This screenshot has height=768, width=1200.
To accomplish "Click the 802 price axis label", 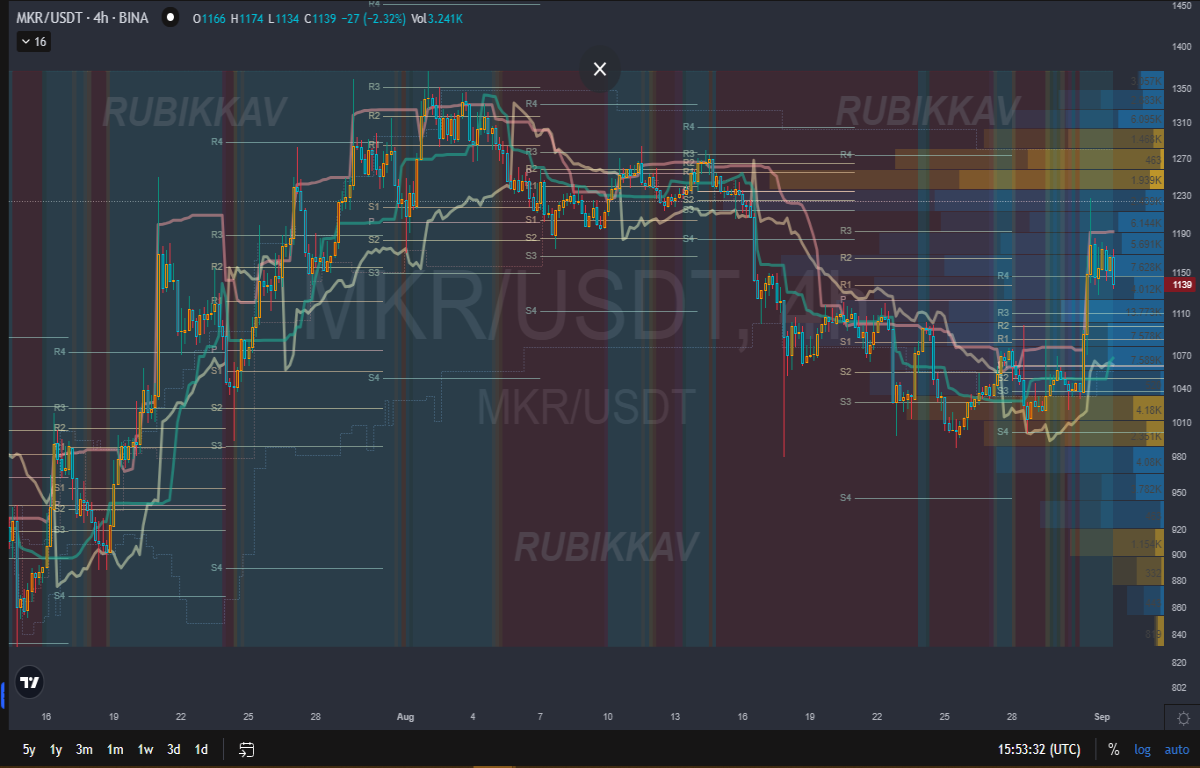I will coord(1181,688).
